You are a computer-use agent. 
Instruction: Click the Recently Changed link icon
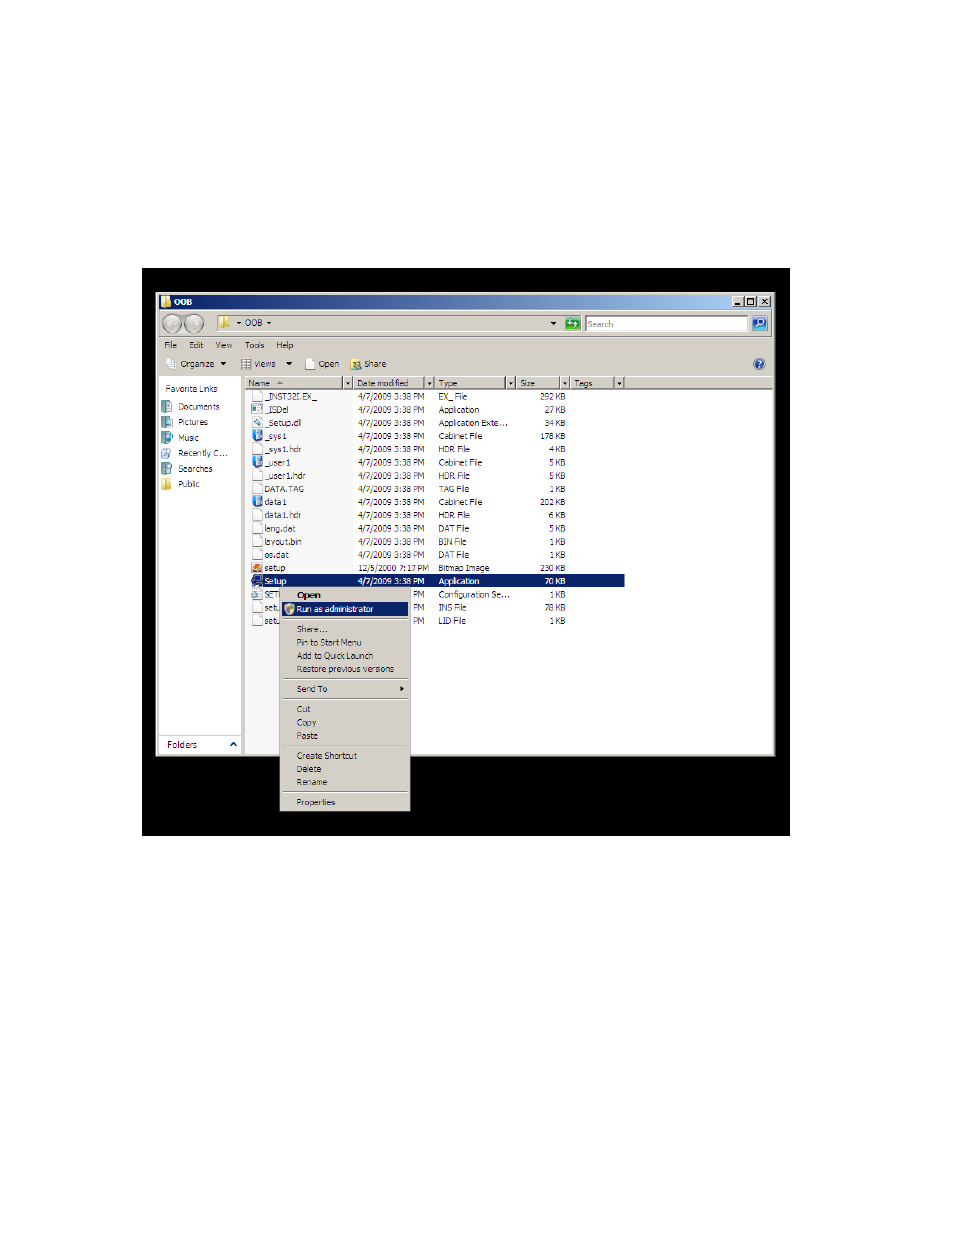167,453
